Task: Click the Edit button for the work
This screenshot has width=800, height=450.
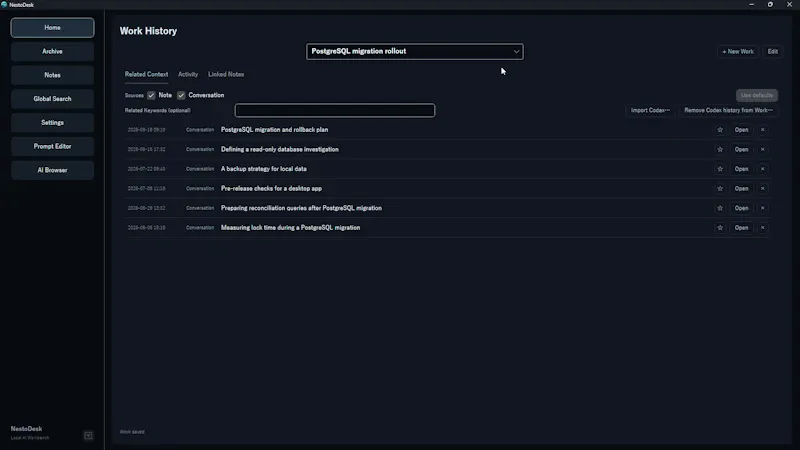Action: click(x=772, y=52)
